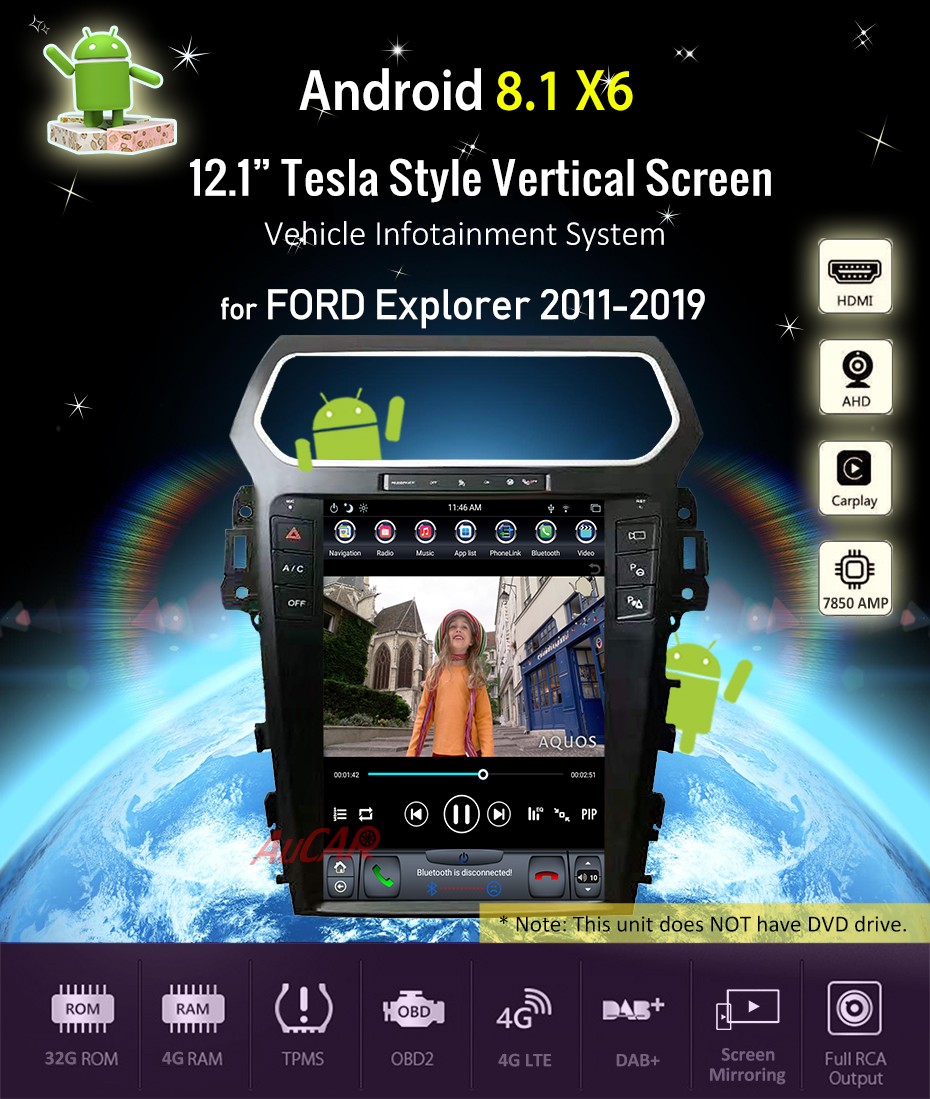
Task: Go to home screen via house icon
Action: pyautogui.click(x=341, y=868)
